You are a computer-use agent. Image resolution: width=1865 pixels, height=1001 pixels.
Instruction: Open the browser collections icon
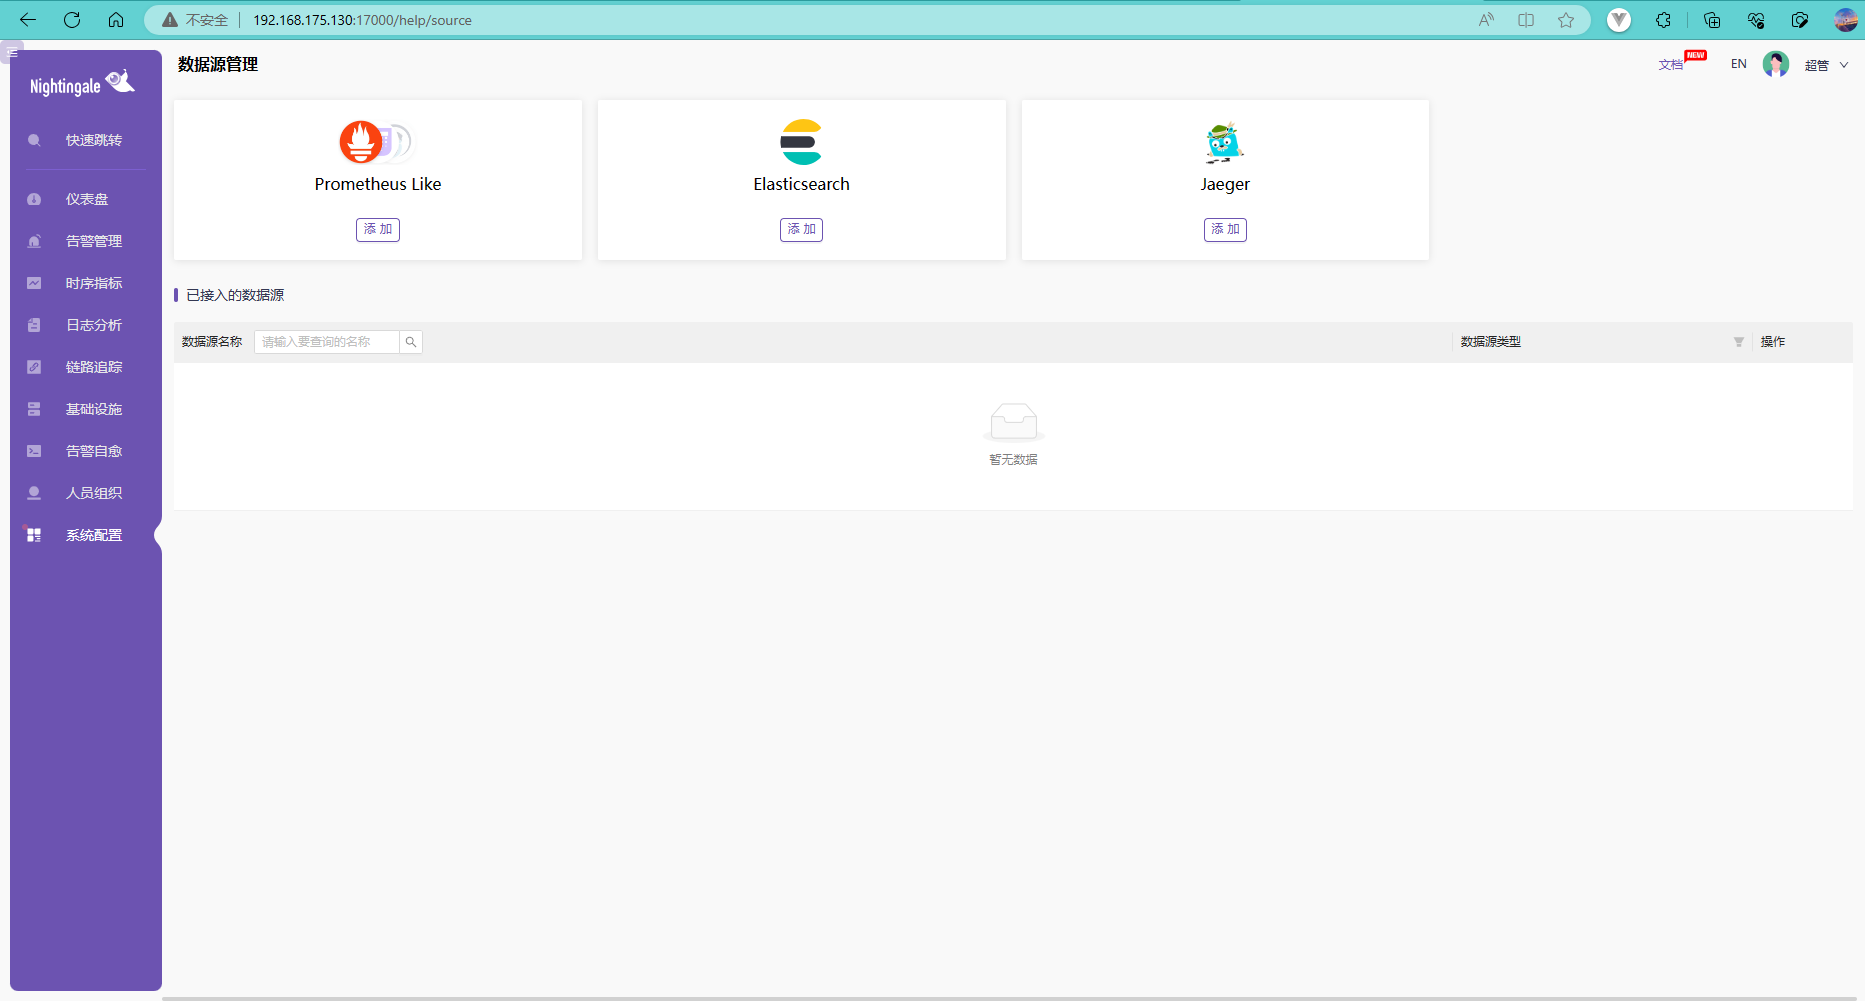[1712, 20]
